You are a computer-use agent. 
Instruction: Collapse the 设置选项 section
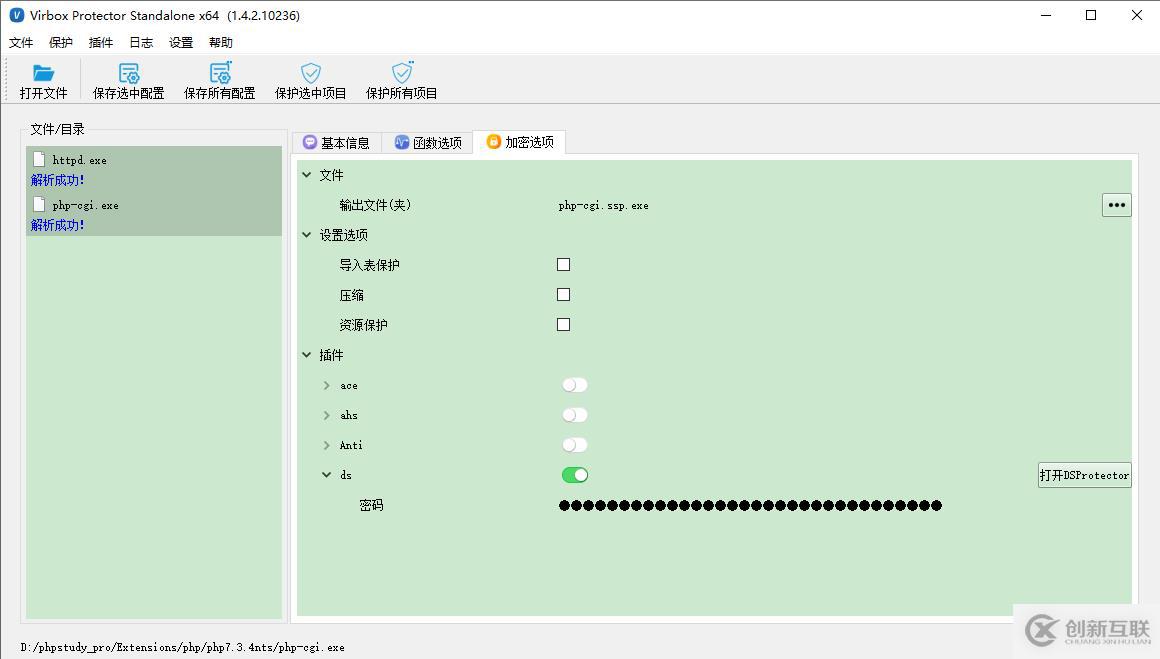point(306,235)
